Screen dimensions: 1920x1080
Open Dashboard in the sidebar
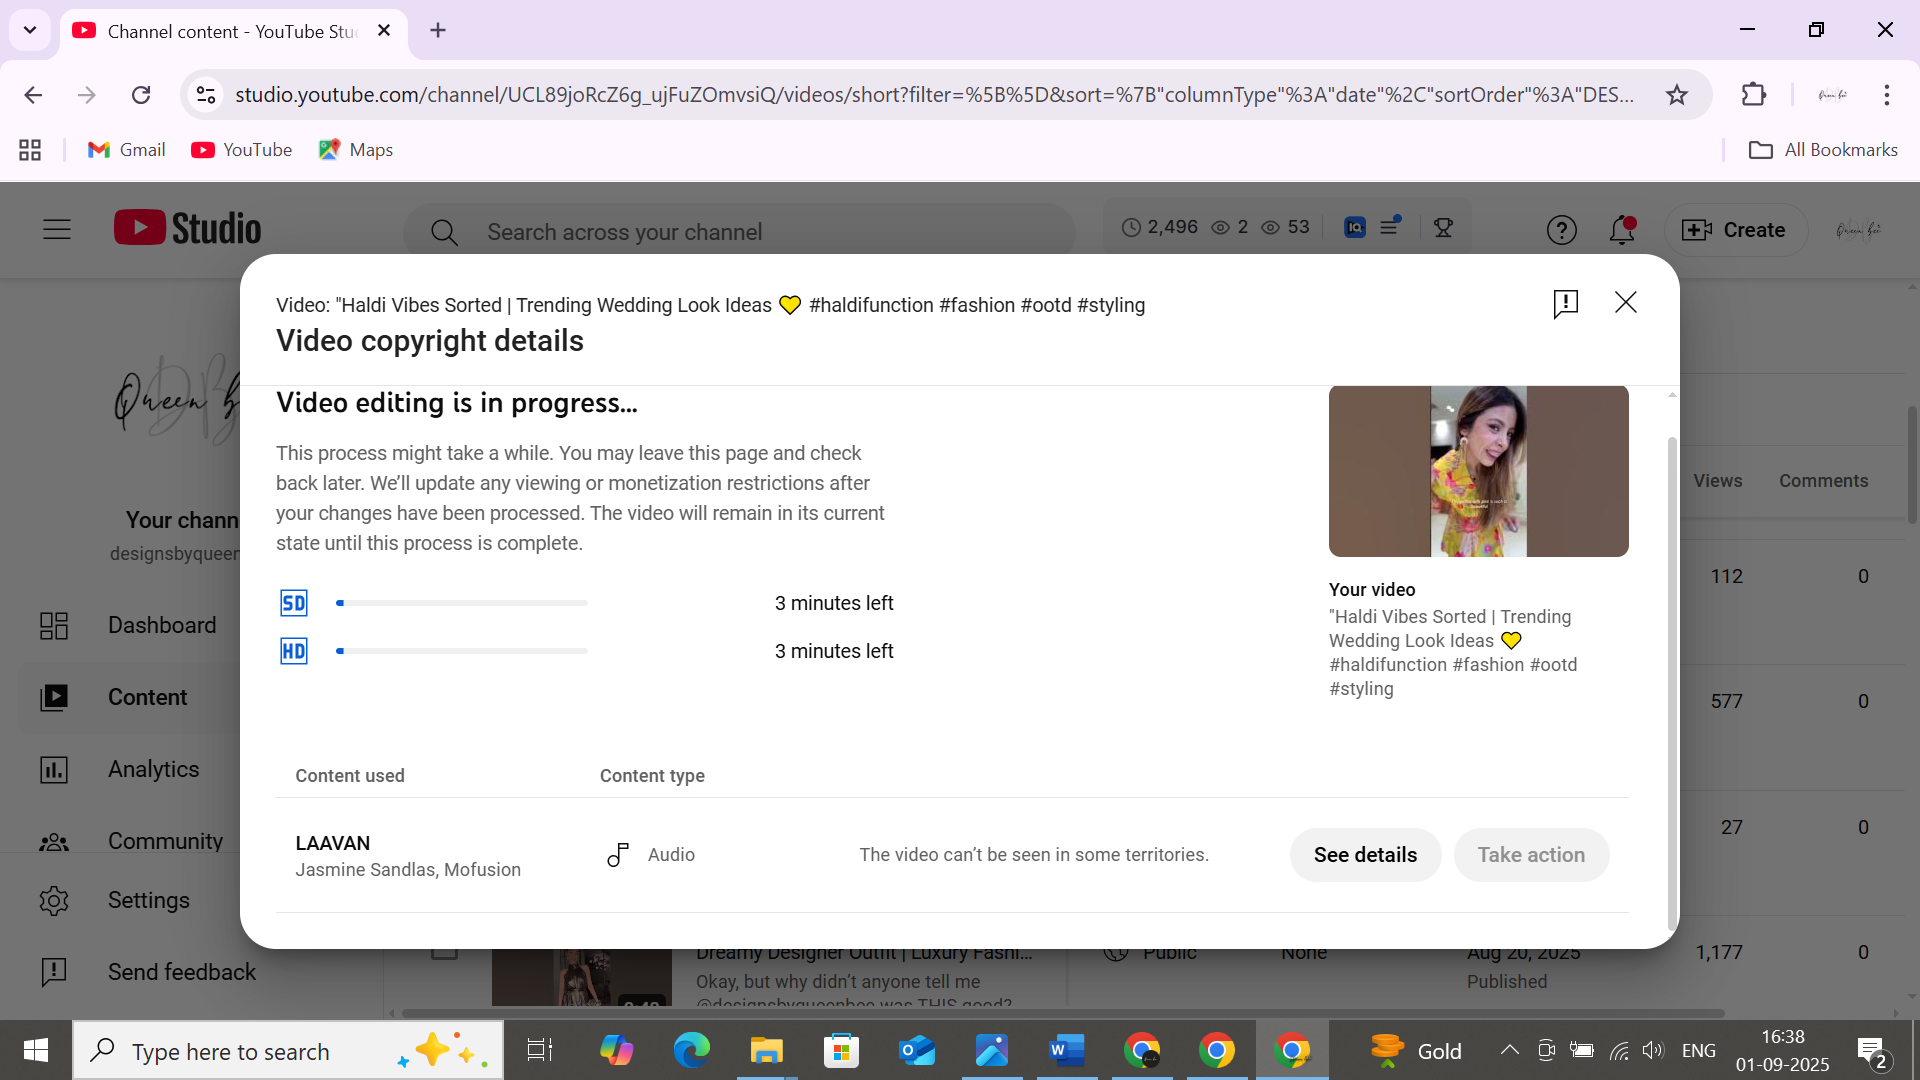tap(161, 625)
